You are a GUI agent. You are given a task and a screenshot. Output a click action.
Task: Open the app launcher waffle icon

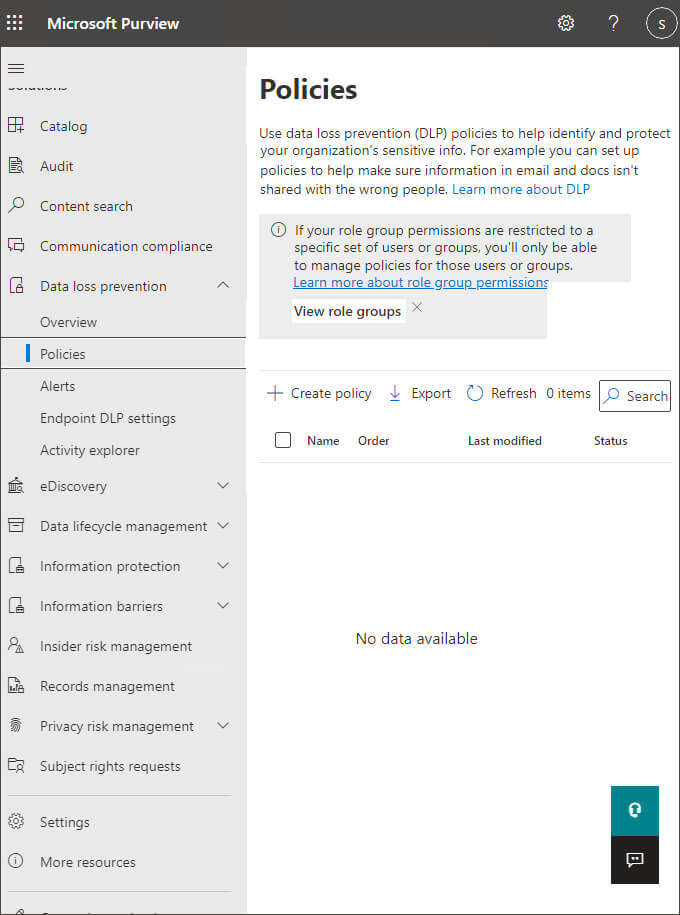click(x=15, y=23)
